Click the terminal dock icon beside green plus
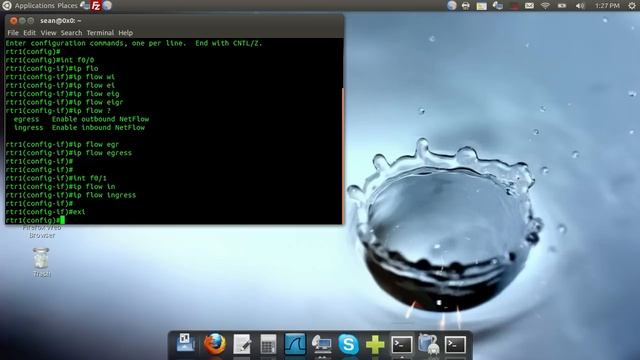Image resolution: width=640 pixels, height=360 pixels. (x=402, y=344)
